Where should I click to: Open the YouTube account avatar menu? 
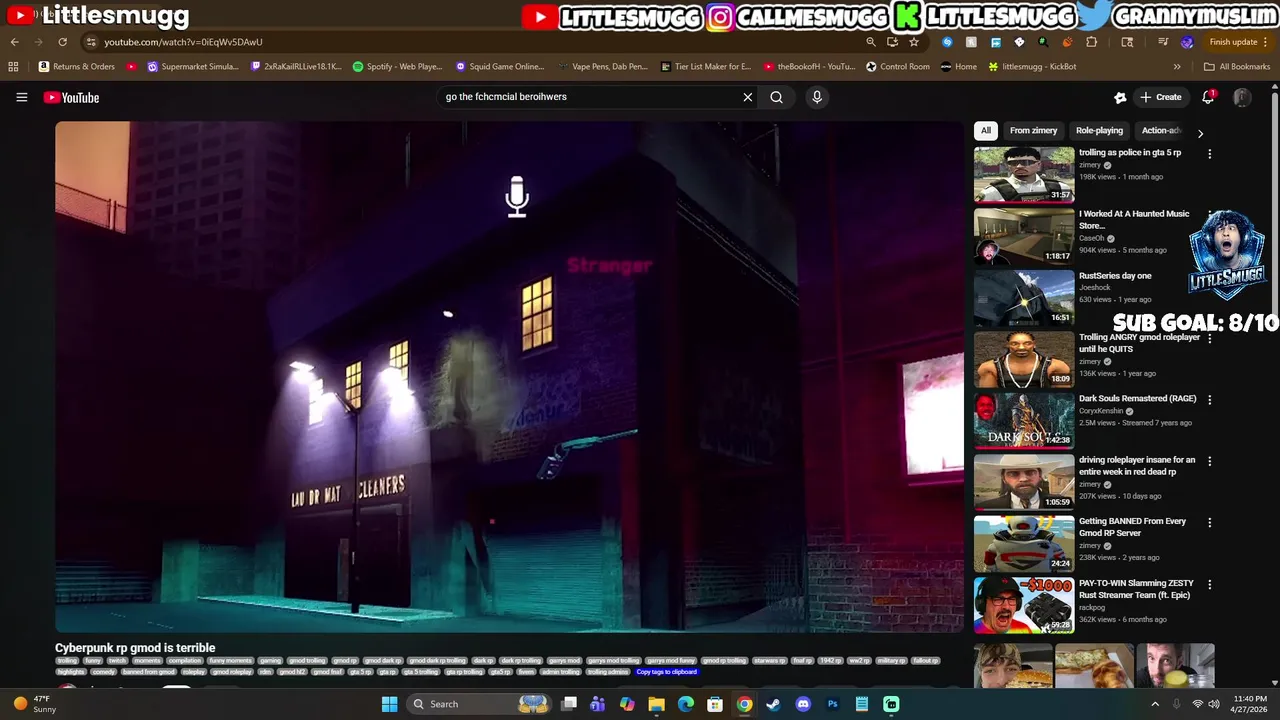point(1242,97)
